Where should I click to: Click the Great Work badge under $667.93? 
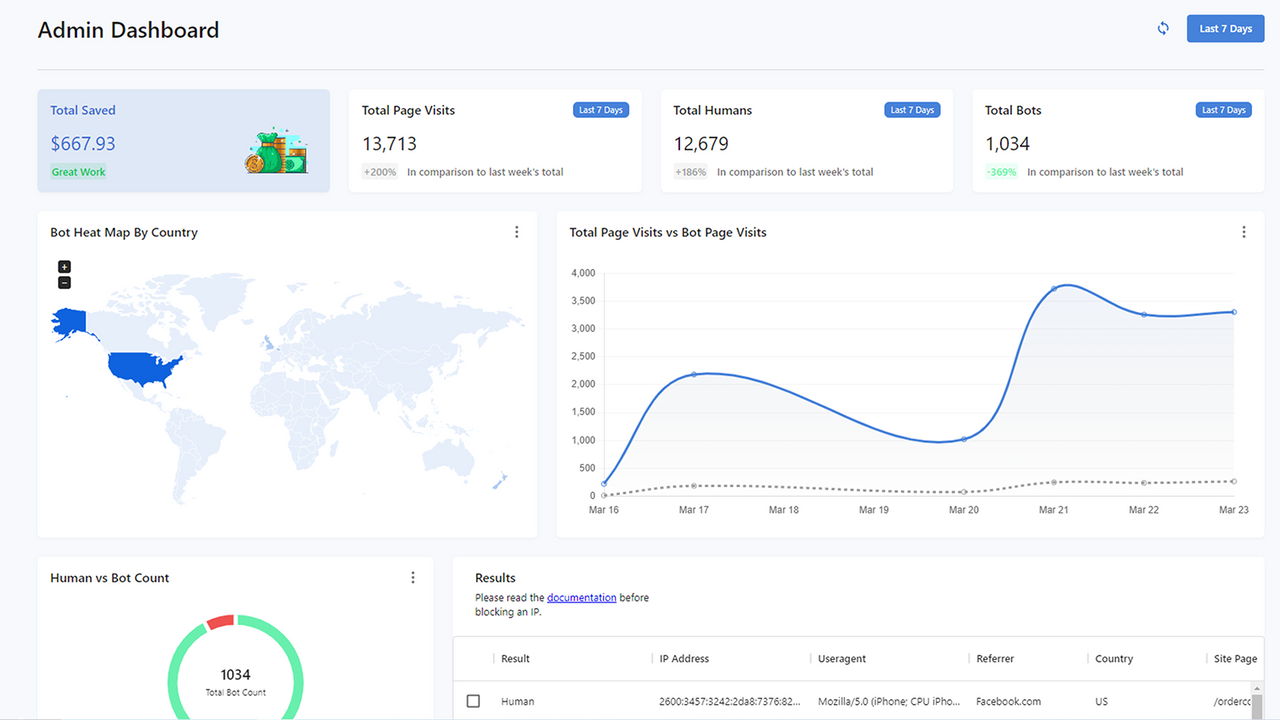click(78, 171)
